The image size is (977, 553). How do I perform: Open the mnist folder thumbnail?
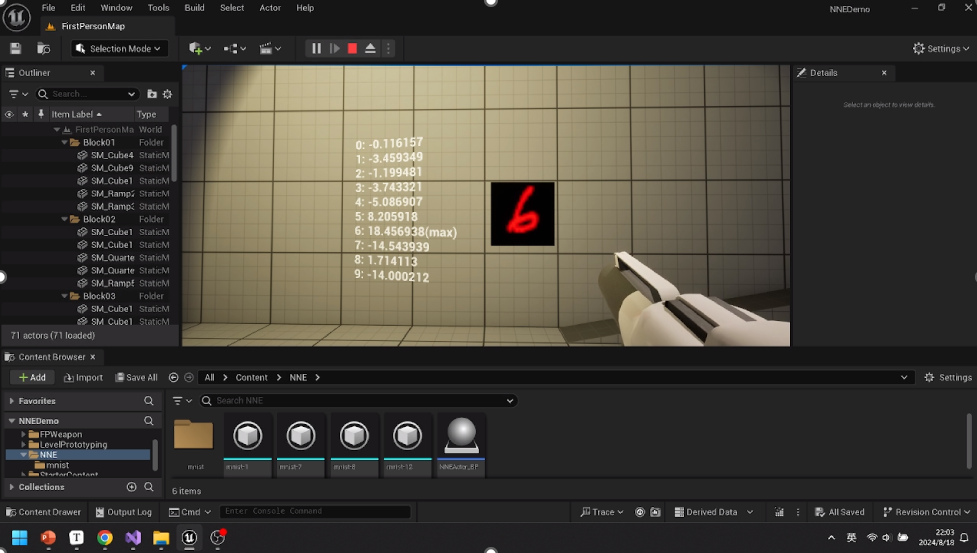coord(194,444)
